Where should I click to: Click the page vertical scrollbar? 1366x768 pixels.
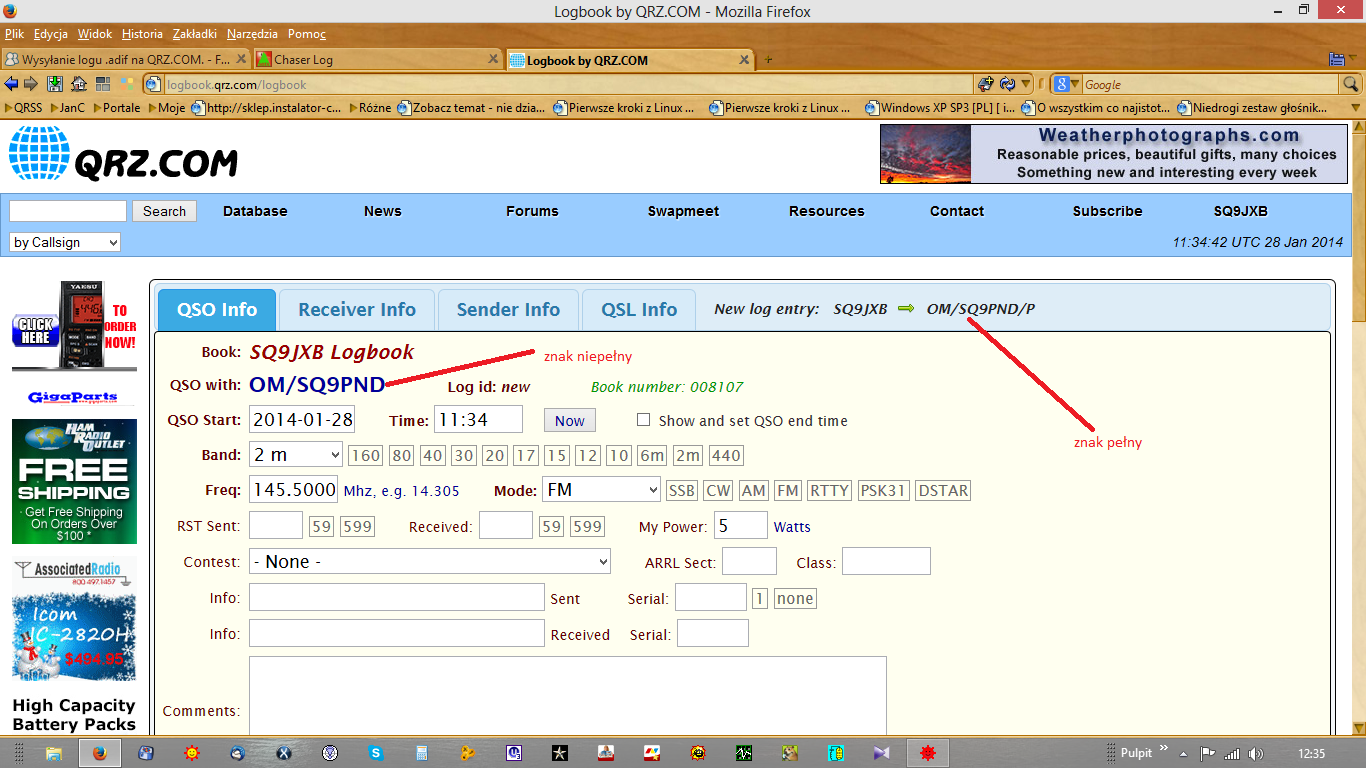[x=1358, y=428]
